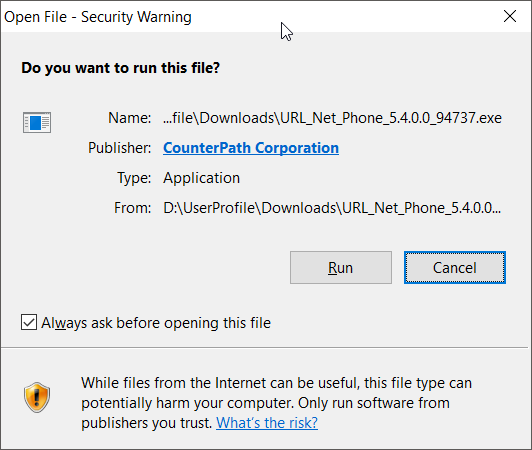
Task: Close the dialog with the X button
Action: point(510,16)
